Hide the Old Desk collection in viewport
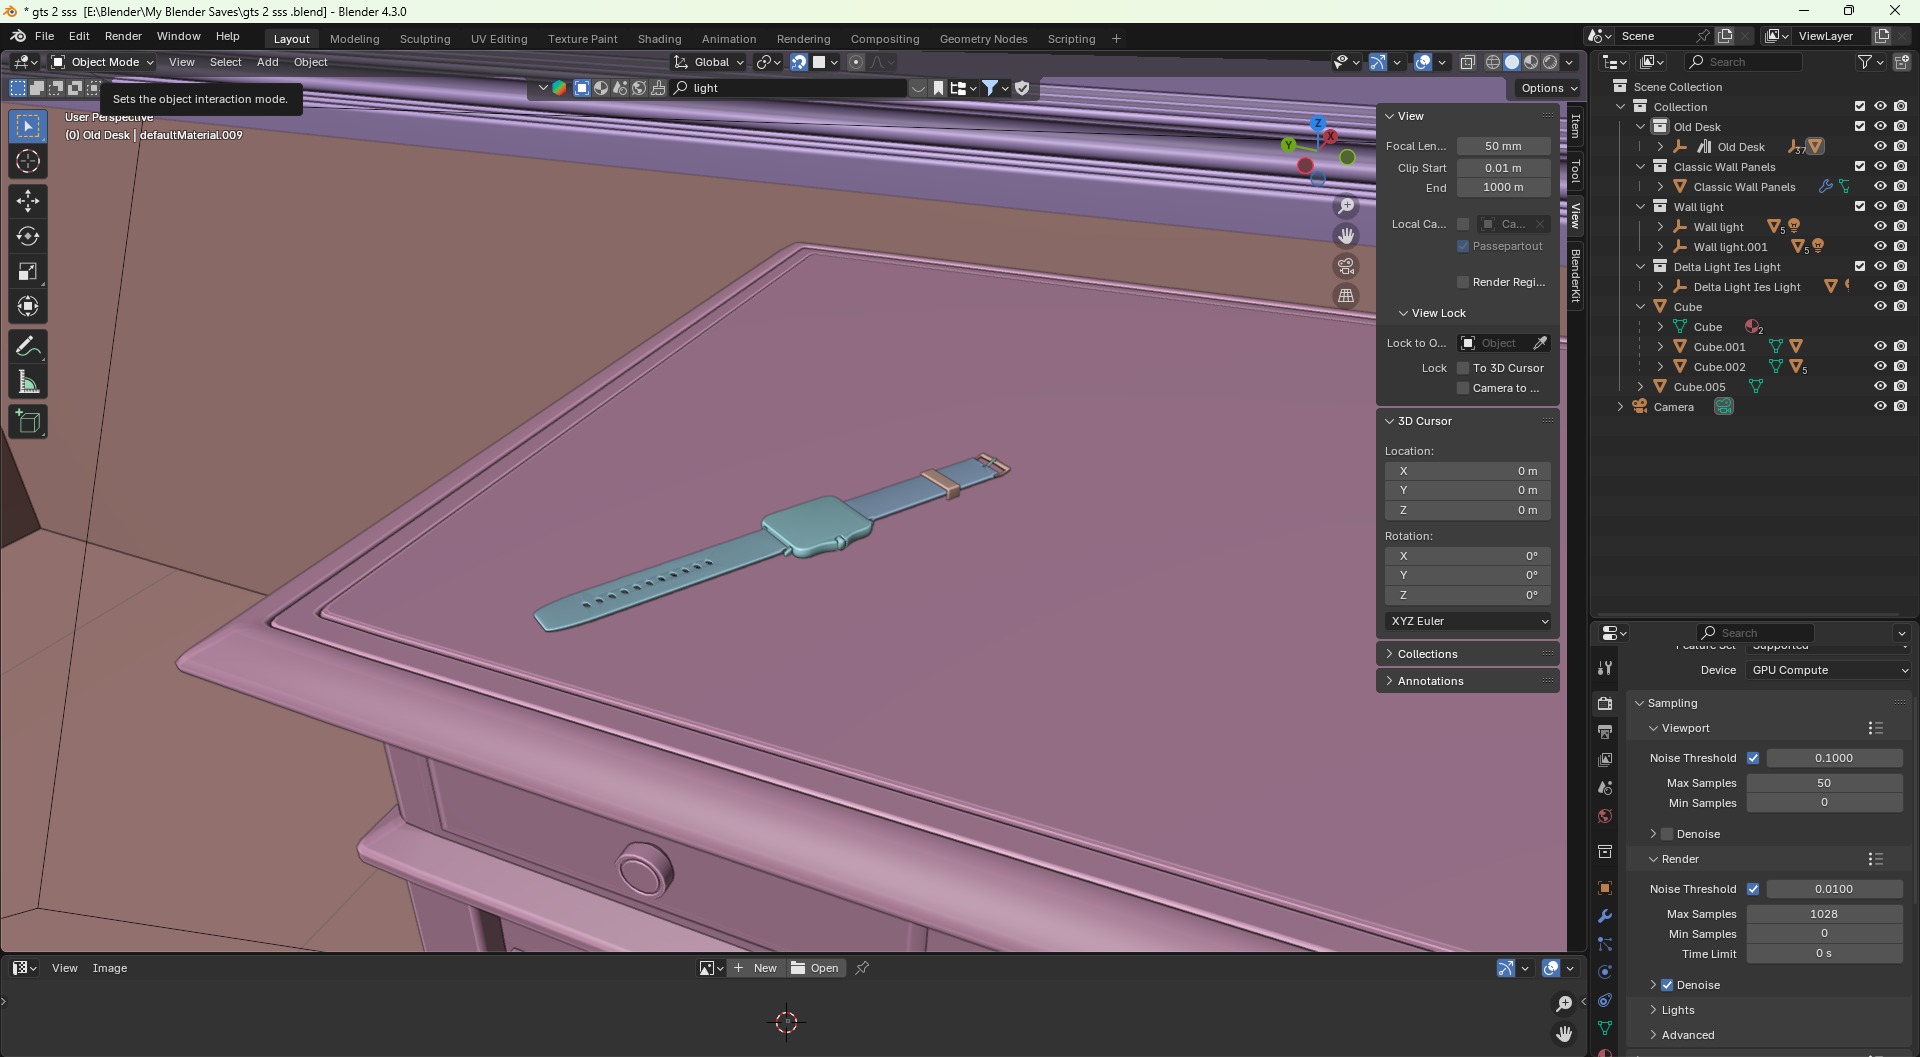 click(1880, 127)
